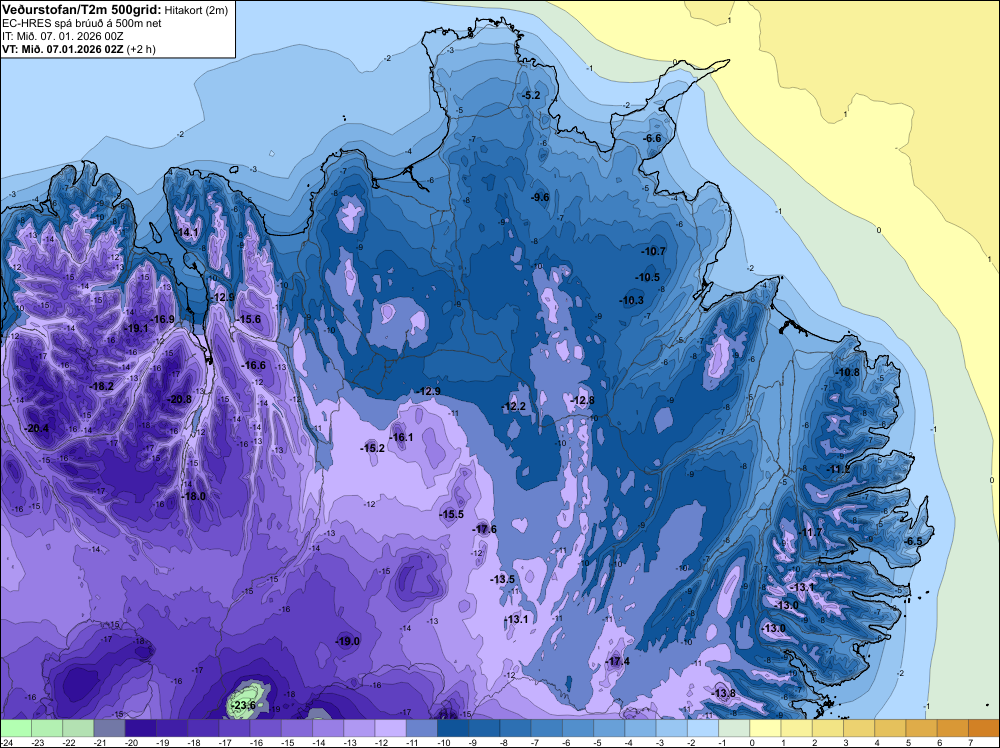The height and width of the screenshot is (748, 1000).
Task: Click the -23.6 value on green spot
Action: (243, 705)
